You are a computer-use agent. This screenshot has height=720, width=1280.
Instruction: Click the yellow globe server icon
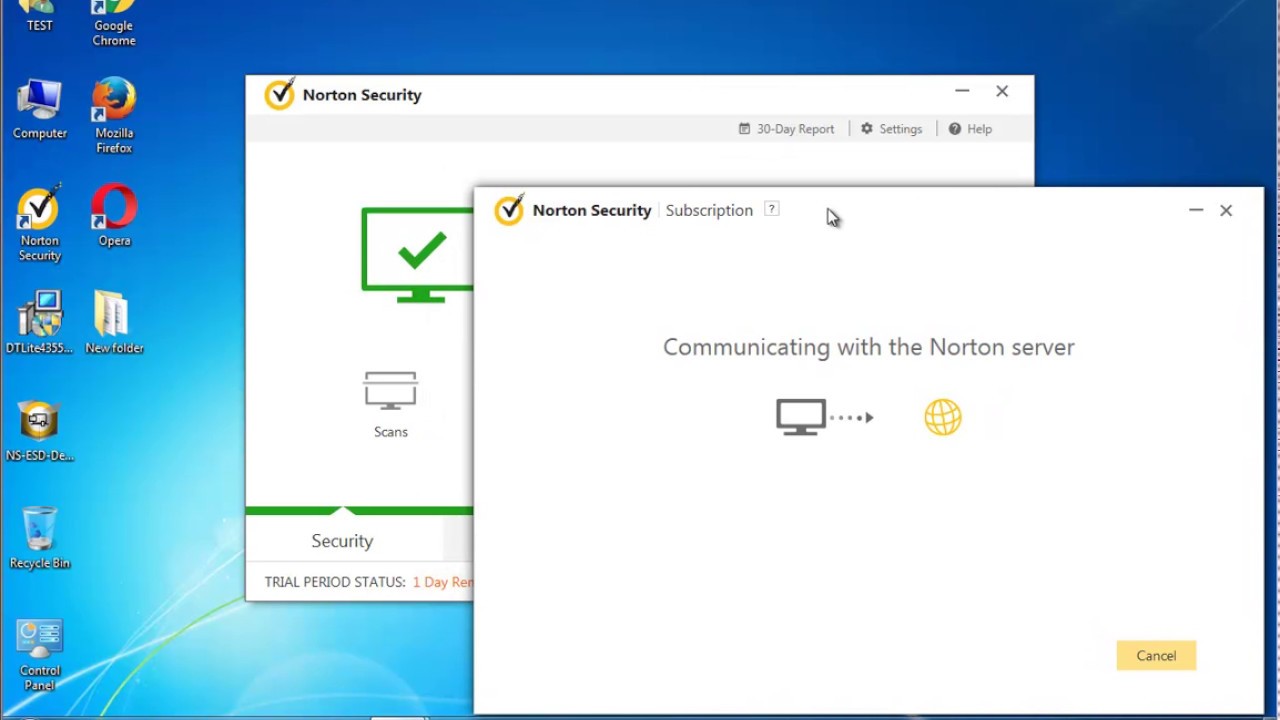tap(943, 417)
